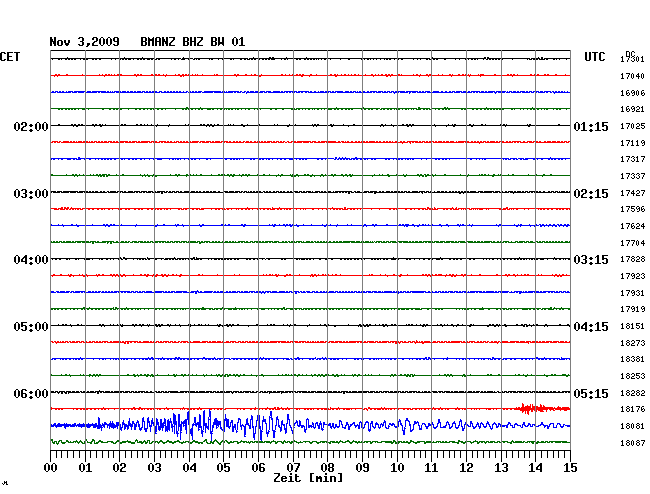Click the red seismic burst near minute 14
The width and height of the screenshot is (650, 494).
pos(543,409)
